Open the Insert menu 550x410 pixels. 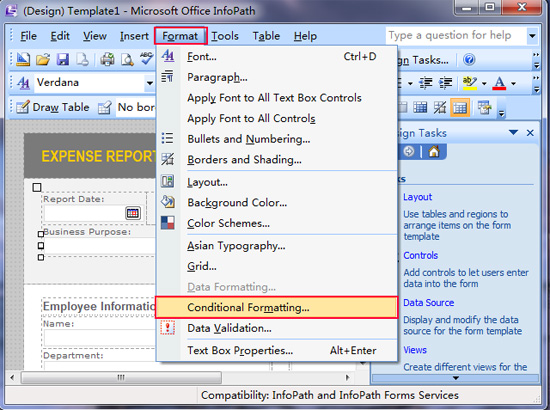tap(134, 36)
